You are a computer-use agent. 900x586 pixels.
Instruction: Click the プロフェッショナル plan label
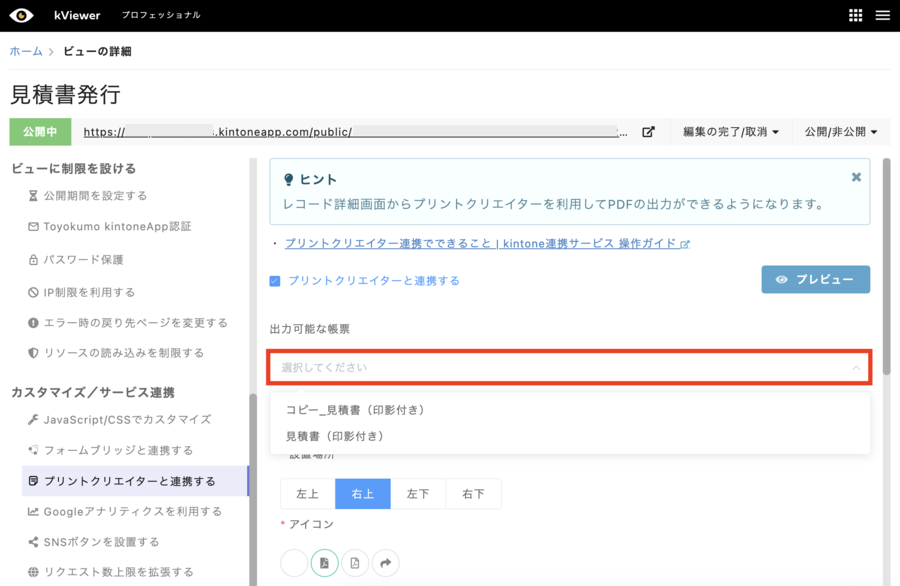click(161, 15)
